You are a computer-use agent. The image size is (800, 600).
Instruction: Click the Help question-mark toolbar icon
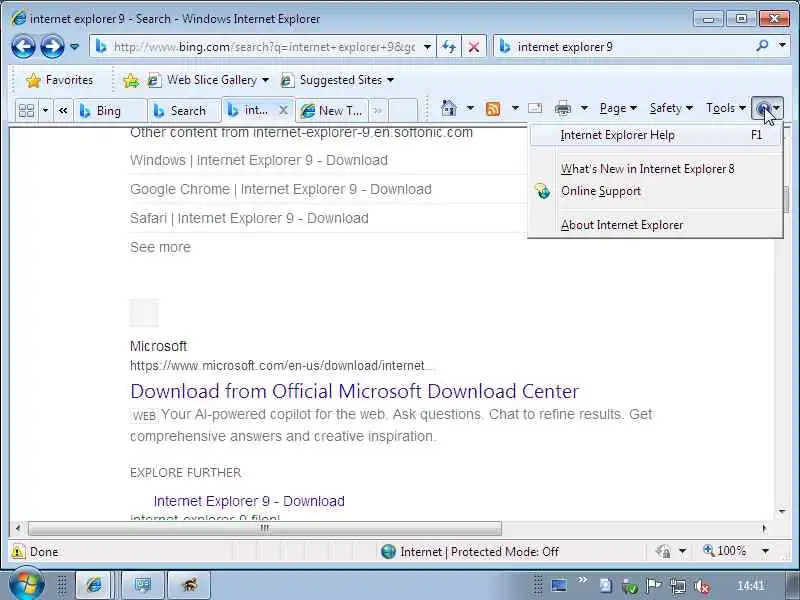point(767,108)
